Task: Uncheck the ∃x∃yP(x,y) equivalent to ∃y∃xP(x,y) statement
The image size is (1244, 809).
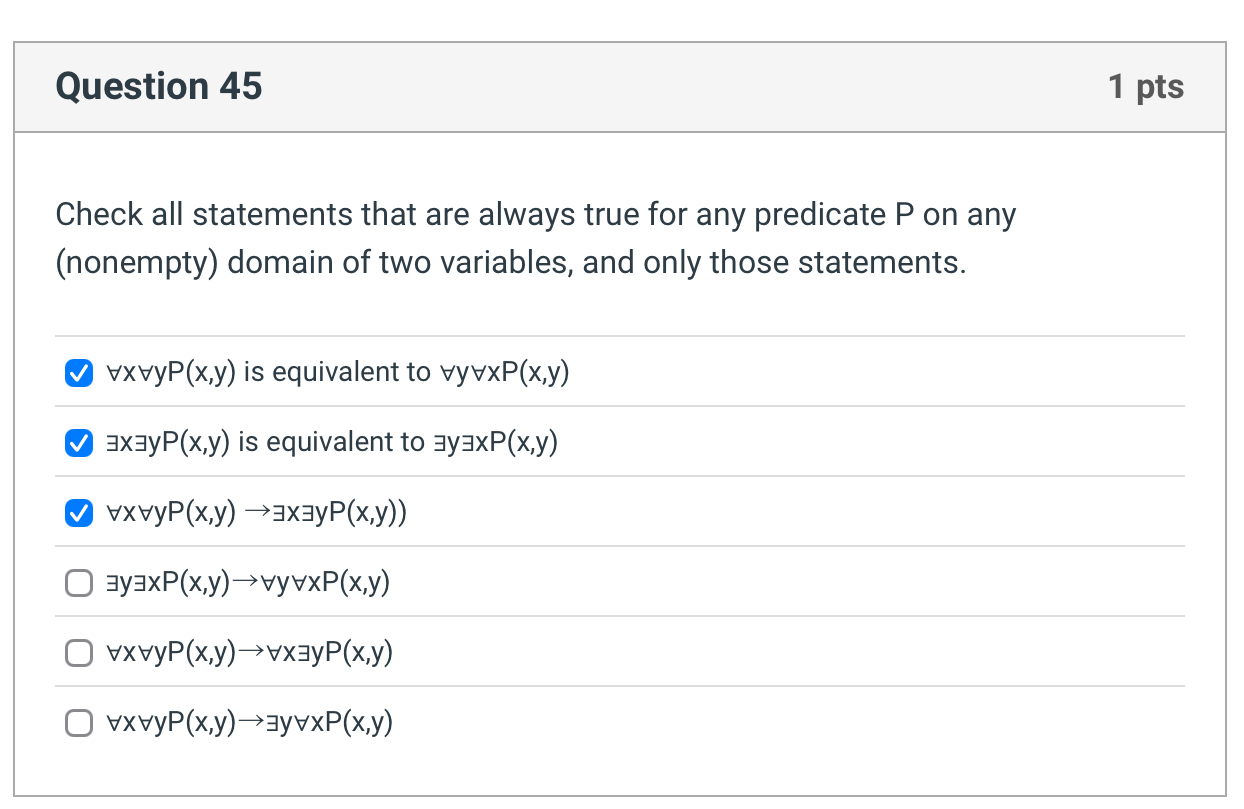Action: 78,442
